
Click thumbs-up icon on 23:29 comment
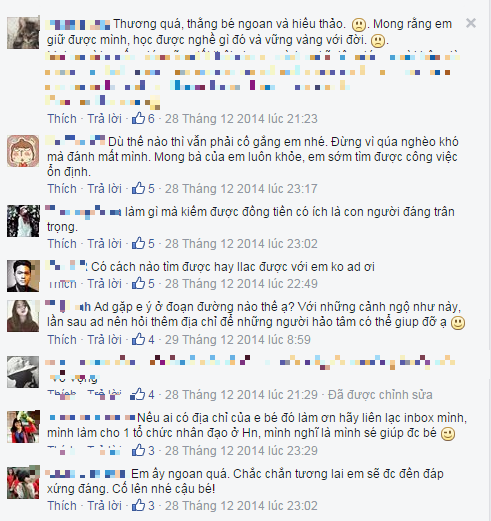[138, 450]
